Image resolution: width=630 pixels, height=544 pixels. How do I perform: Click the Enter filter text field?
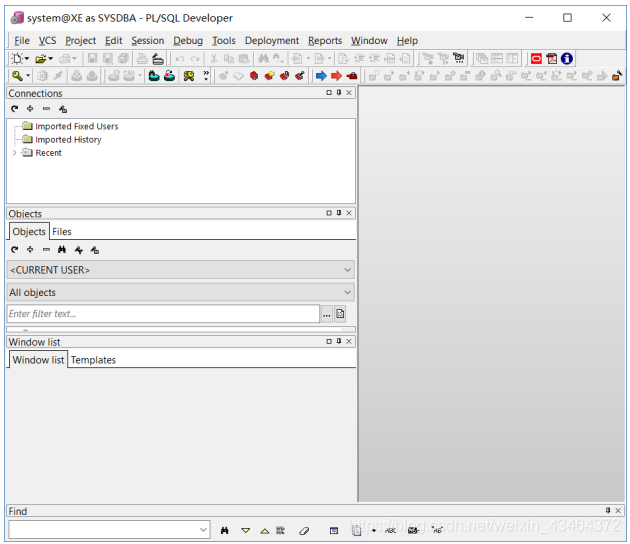pos(163,314)
